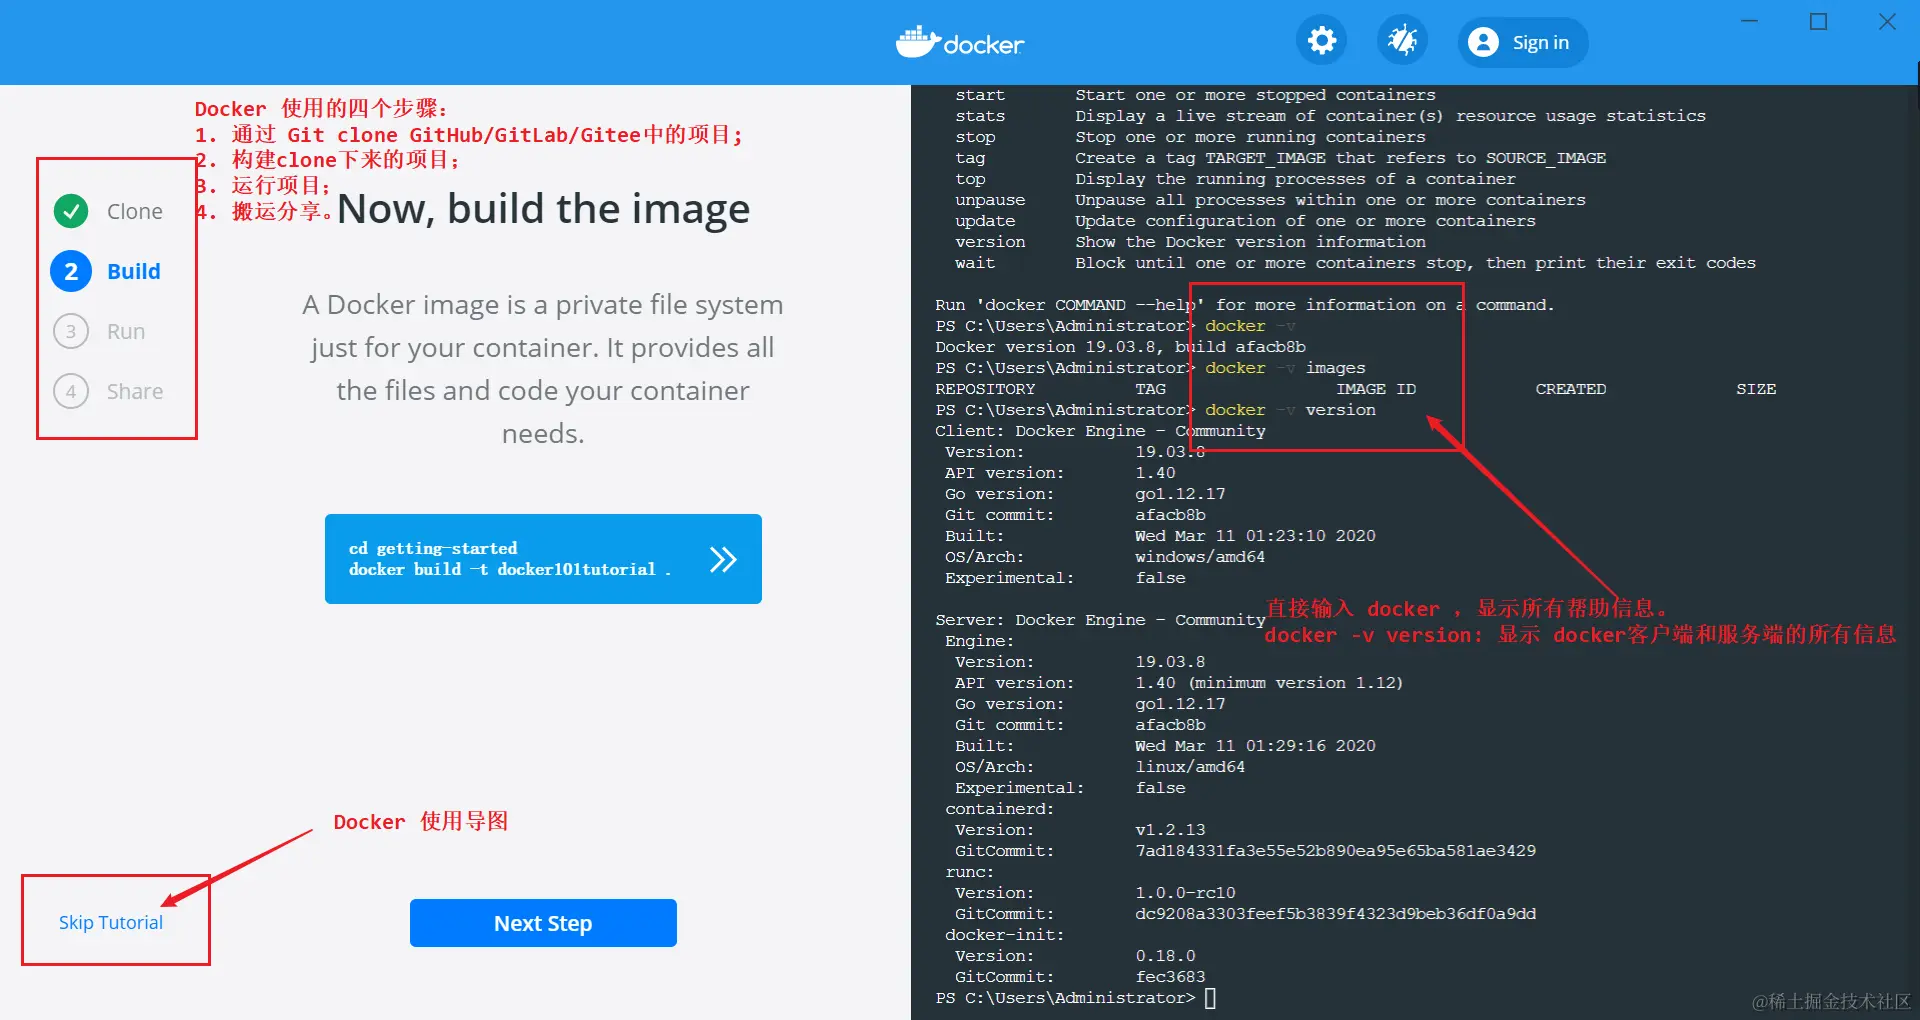Run the docker build command via double-arrow icon
The image size is (1920, 1020).
coord(723,559)
